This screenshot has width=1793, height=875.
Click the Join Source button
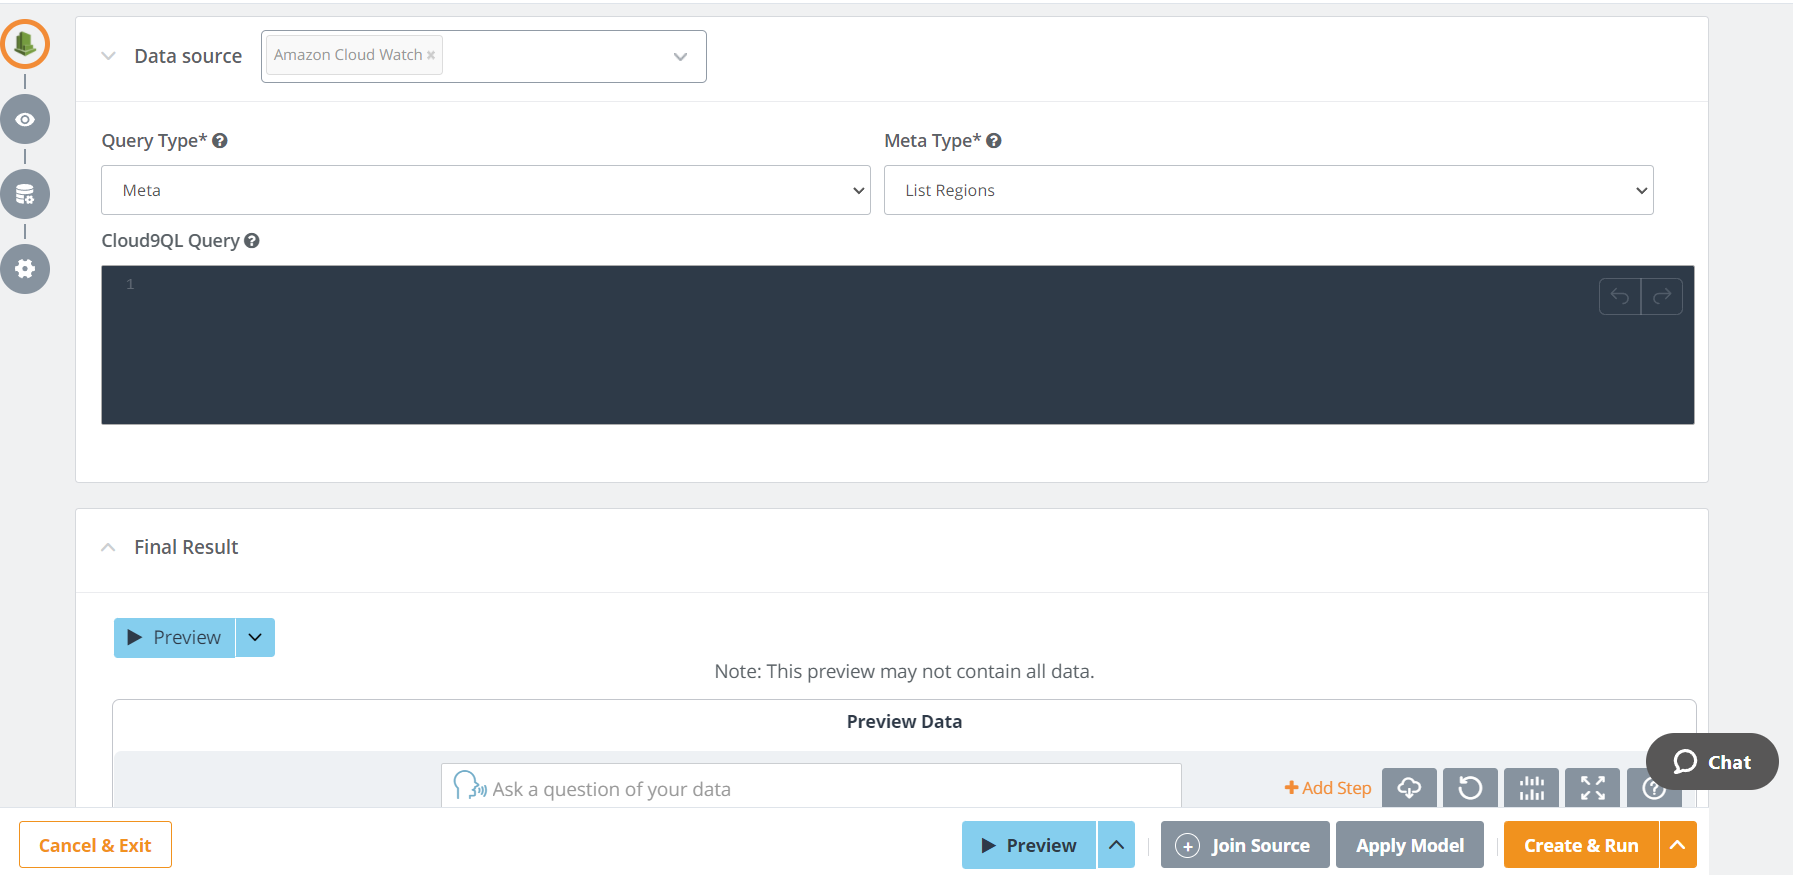coord(1245,845)
